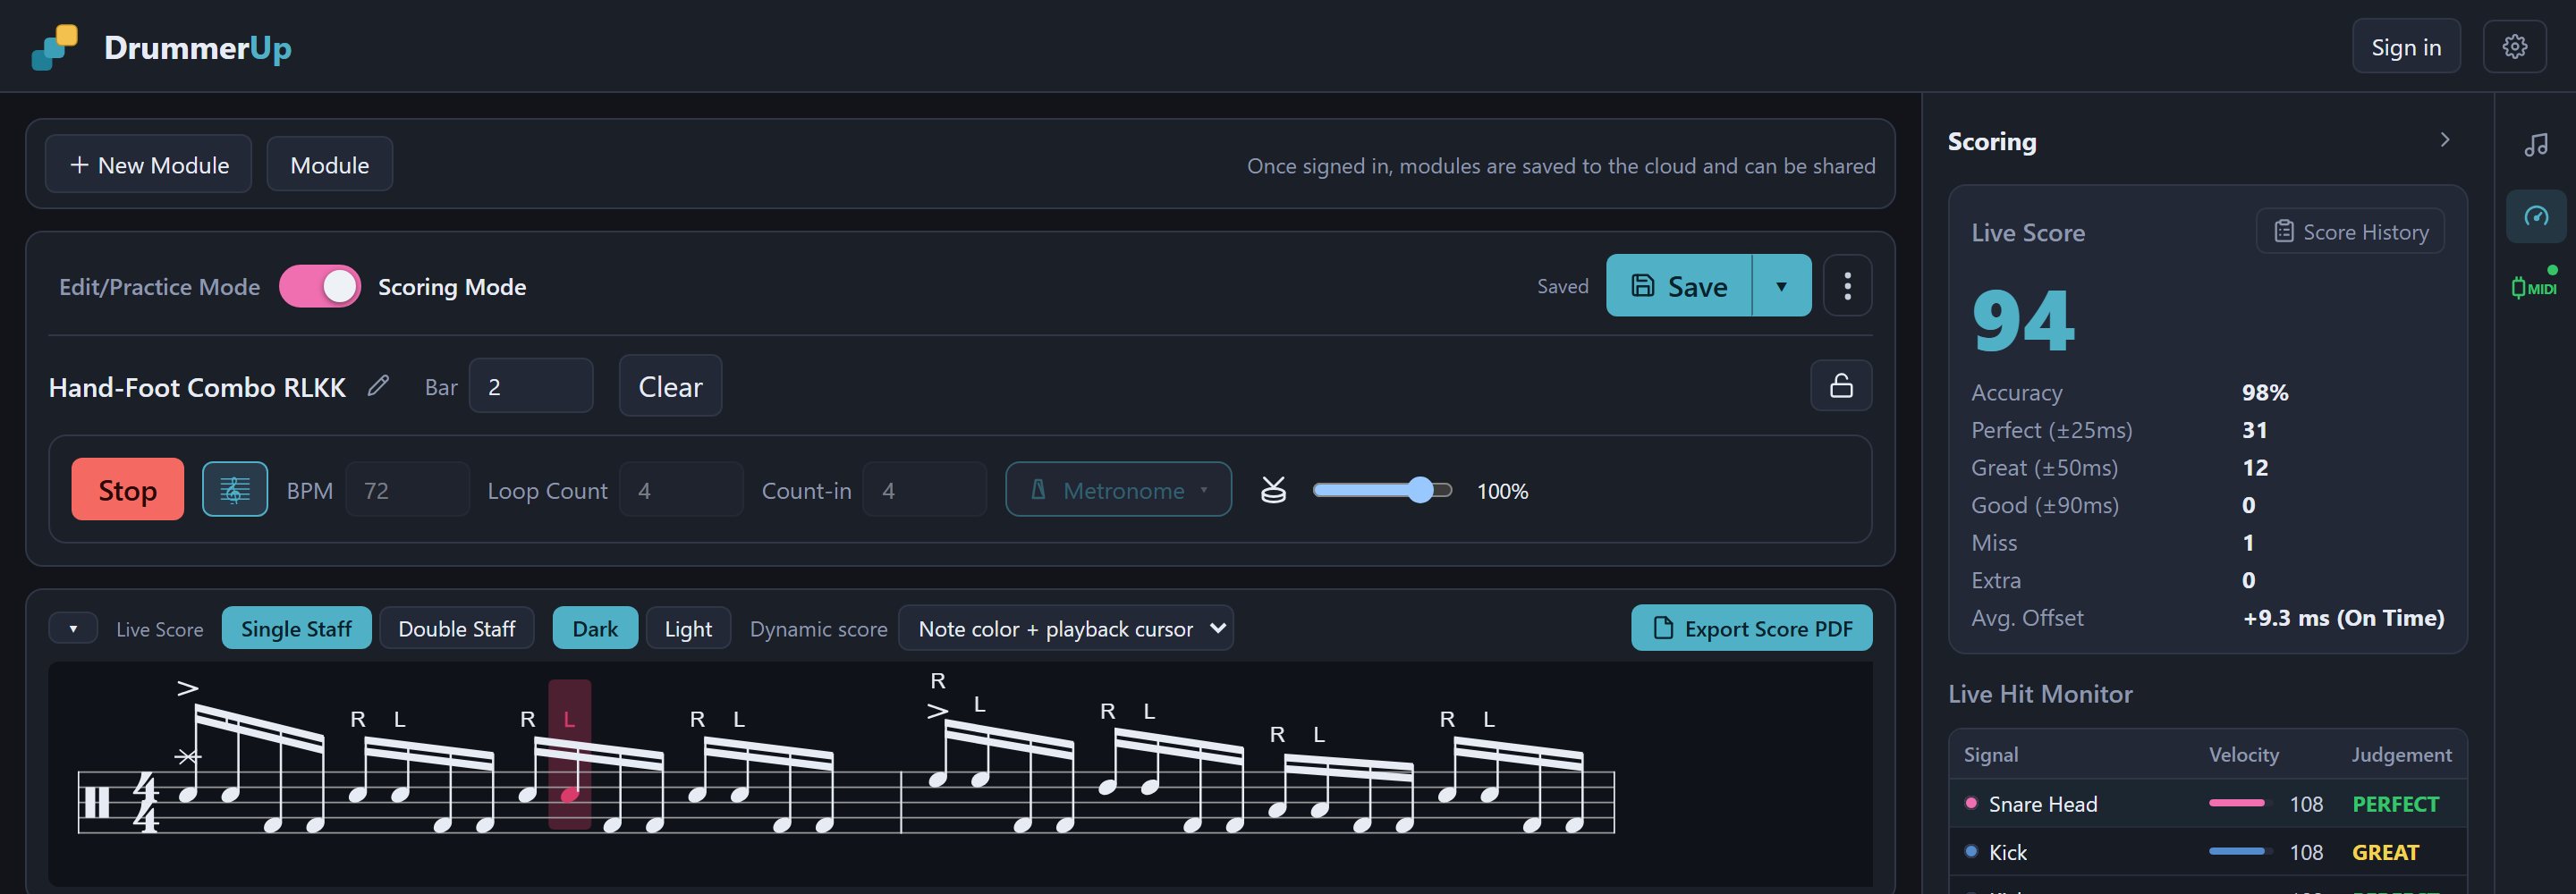The height and width of the screenshot is (894, 2576).
Task: Click the unlock padlock icon
Action: (x=1840, y=385)
